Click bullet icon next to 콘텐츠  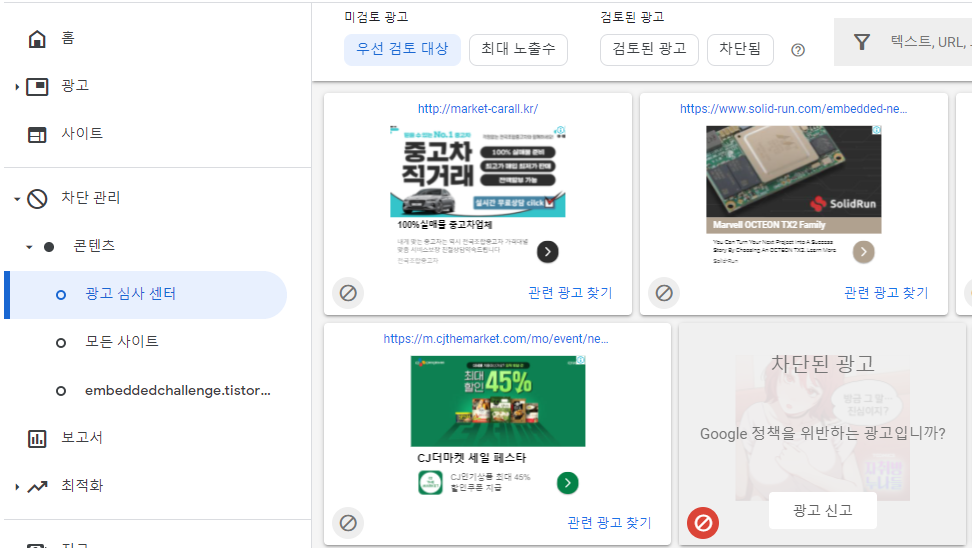[49, 247]
